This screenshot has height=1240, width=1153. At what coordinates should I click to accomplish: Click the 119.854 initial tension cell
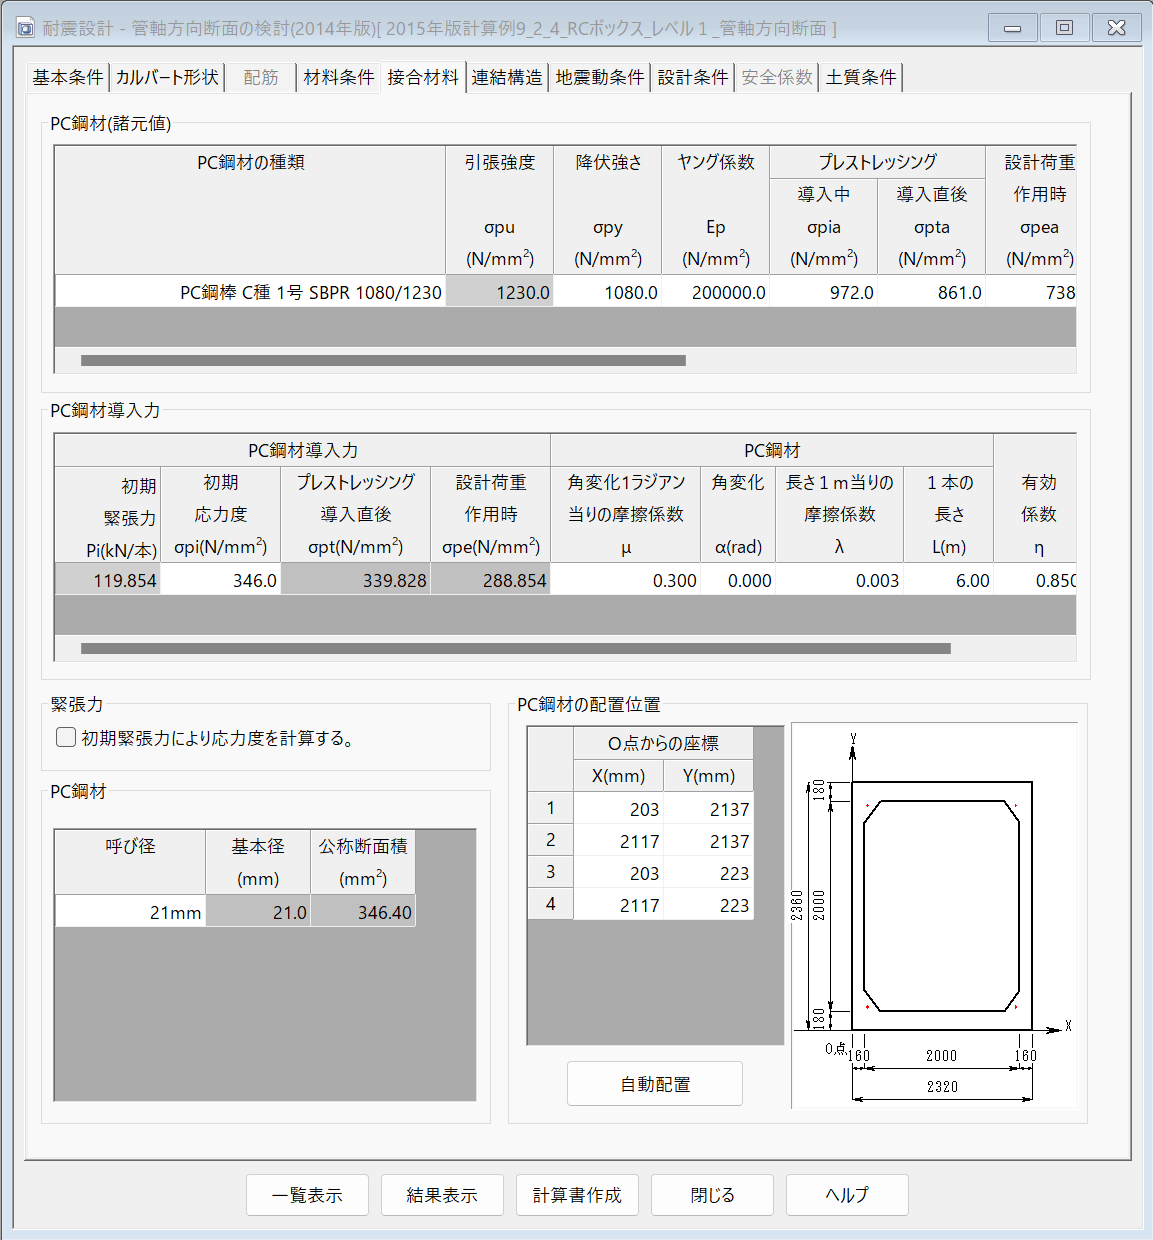click(x=108, y=580)
